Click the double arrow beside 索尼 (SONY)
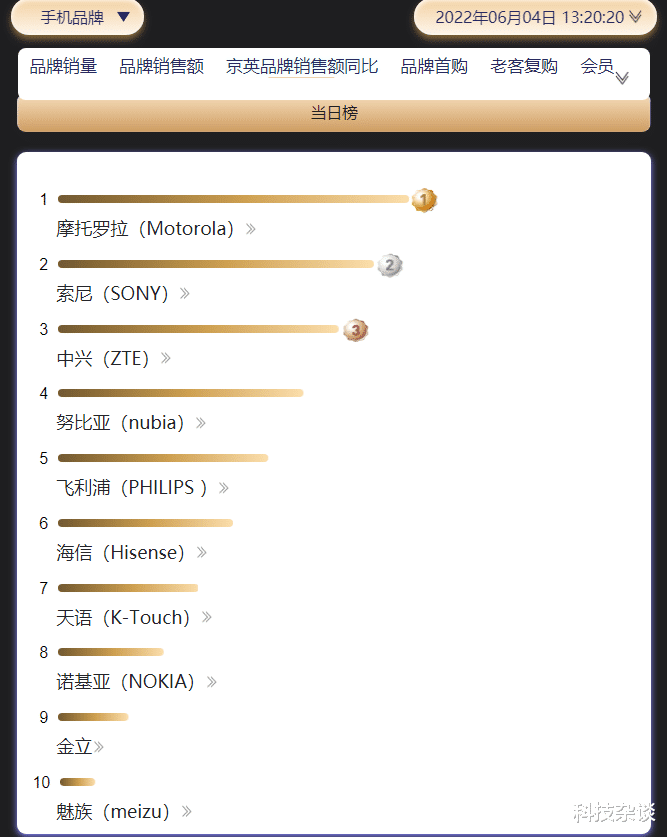Image resolution: width=667 pixels, height=837 pixels. 185,294
